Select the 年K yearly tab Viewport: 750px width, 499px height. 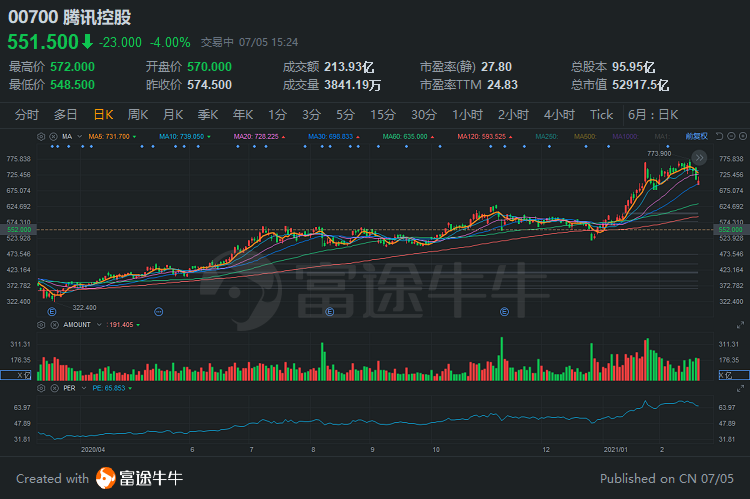[x=243, y=115]
